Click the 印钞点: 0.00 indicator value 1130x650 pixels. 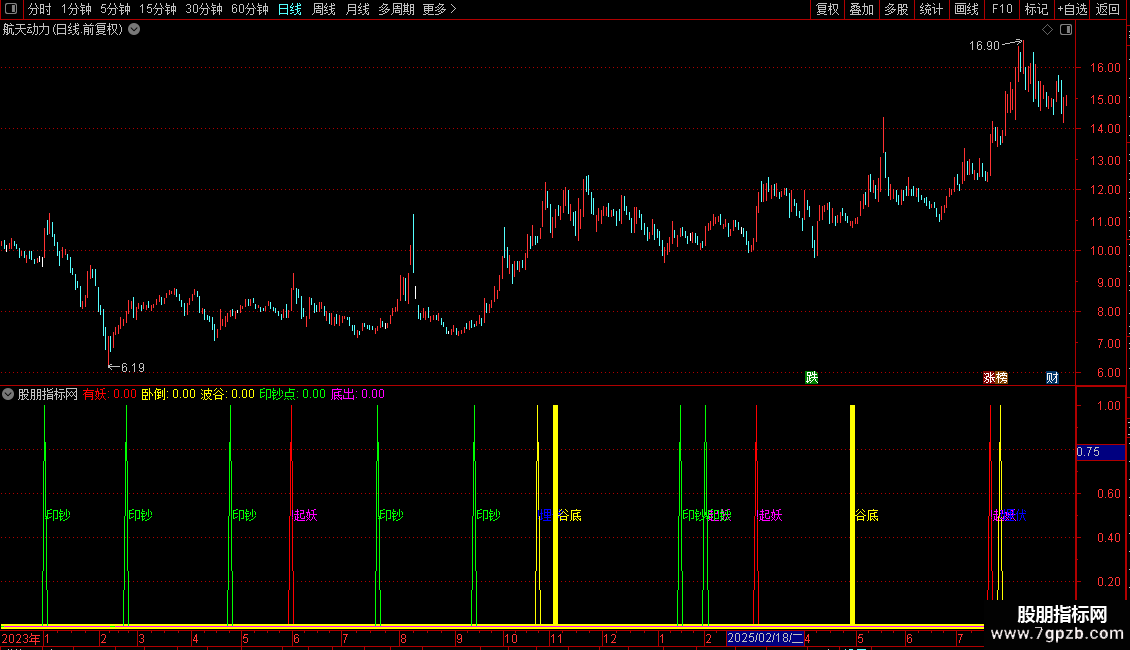292,394
